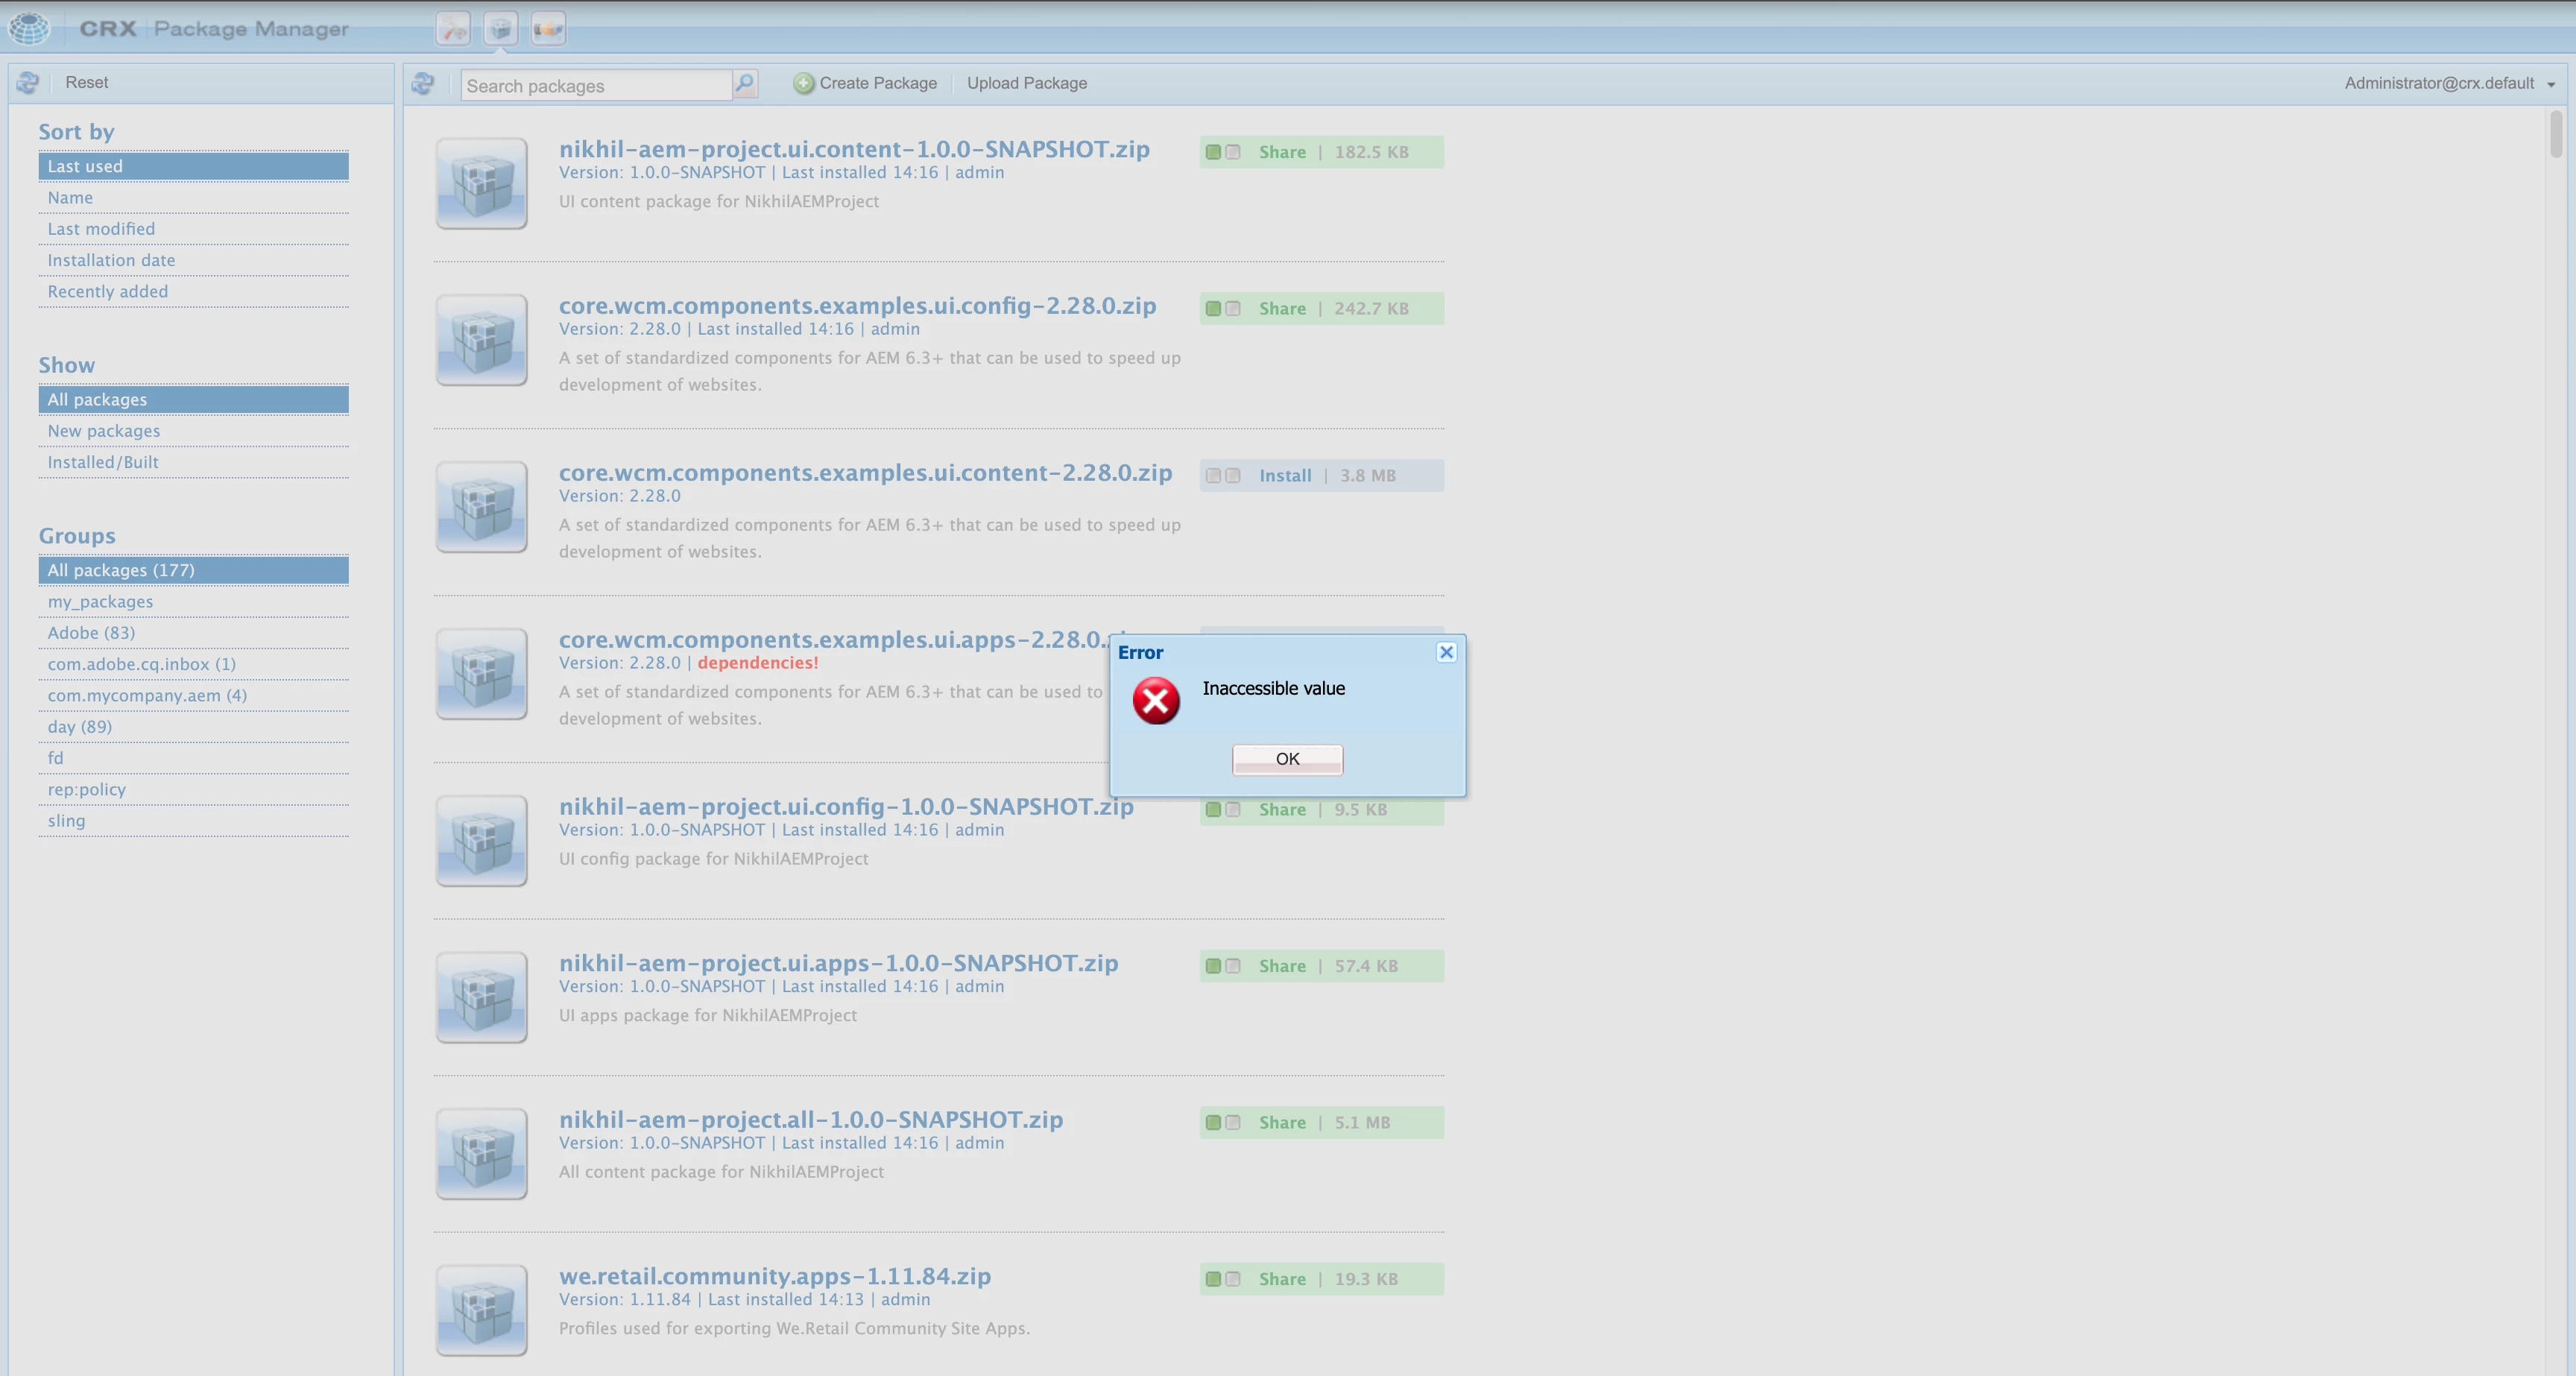
Task: Open the Package Share icon in header
Action: pos(548,29)
